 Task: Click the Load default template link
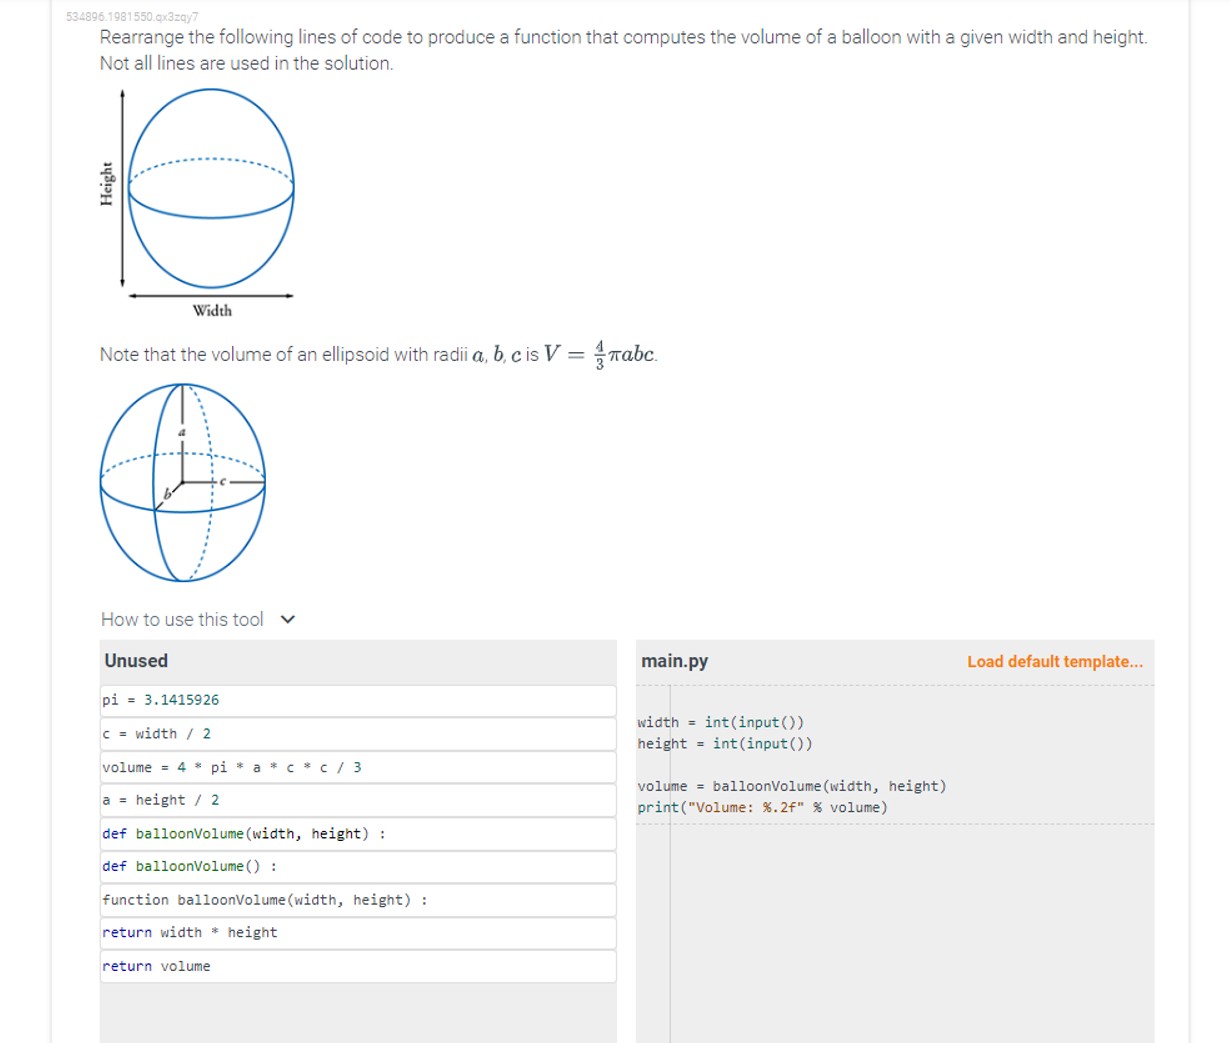click(x=1055, y=661)
